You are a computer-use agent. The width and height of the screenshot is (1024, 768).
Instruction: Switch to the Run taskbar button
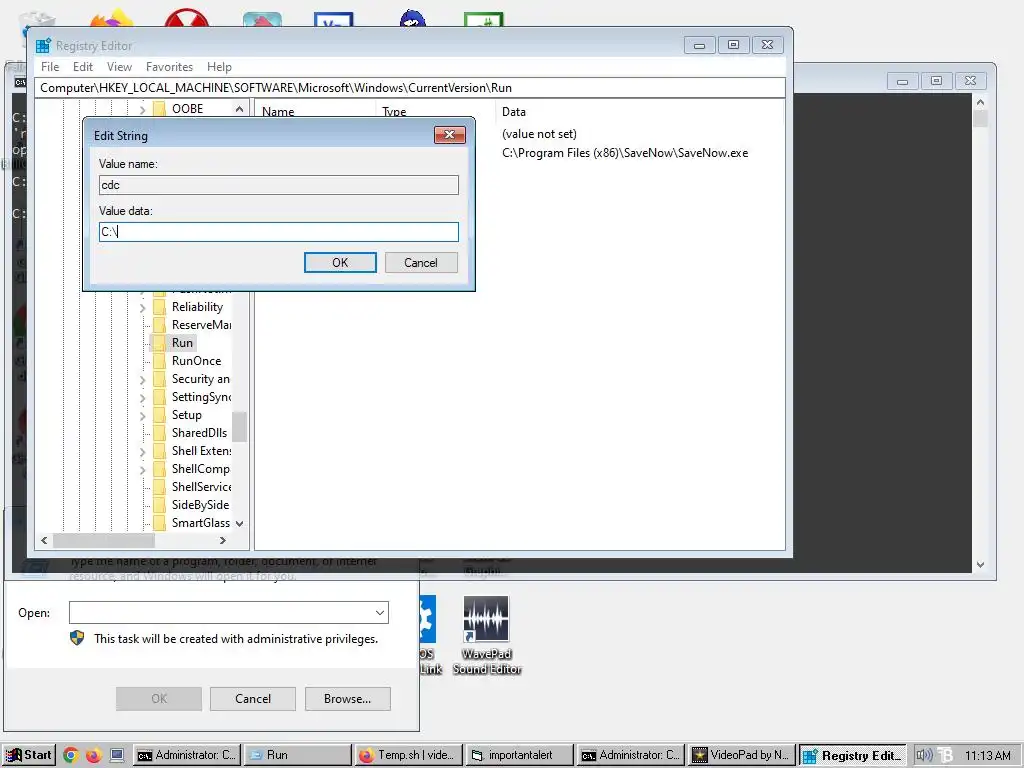tap(297, 755)
